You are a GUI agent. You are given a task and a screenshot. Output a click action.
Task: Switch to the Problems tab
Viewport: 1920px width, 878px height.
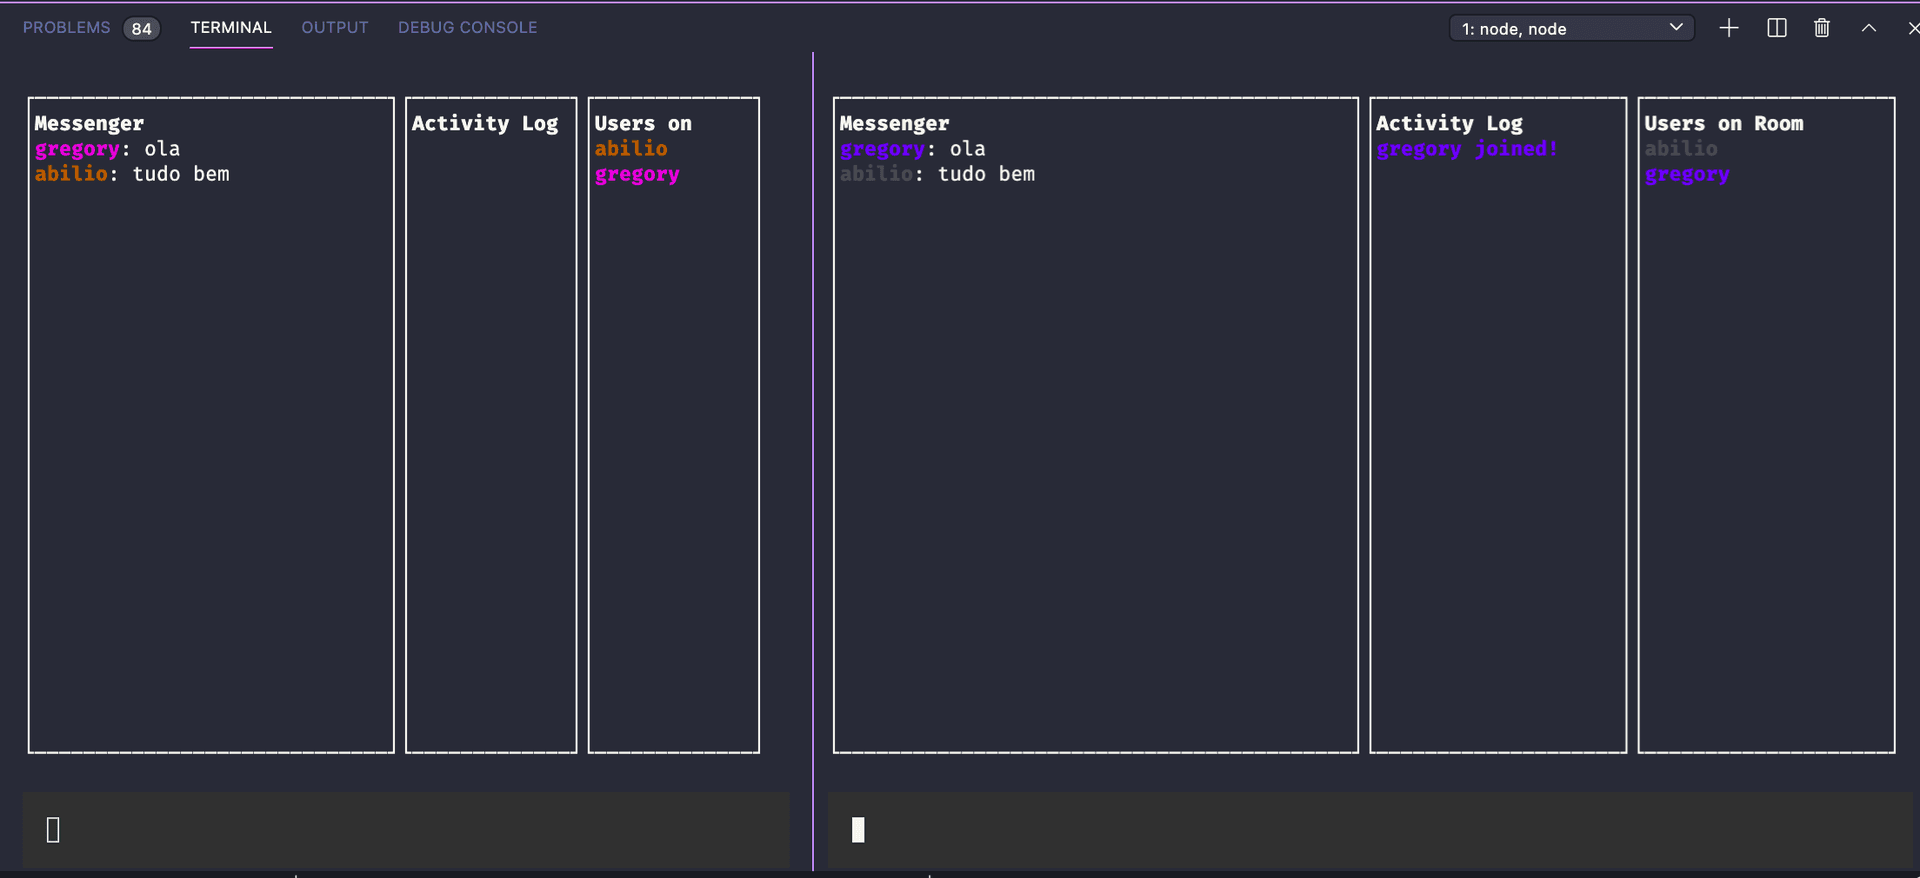pyautogui.click(x=66, y=28)
